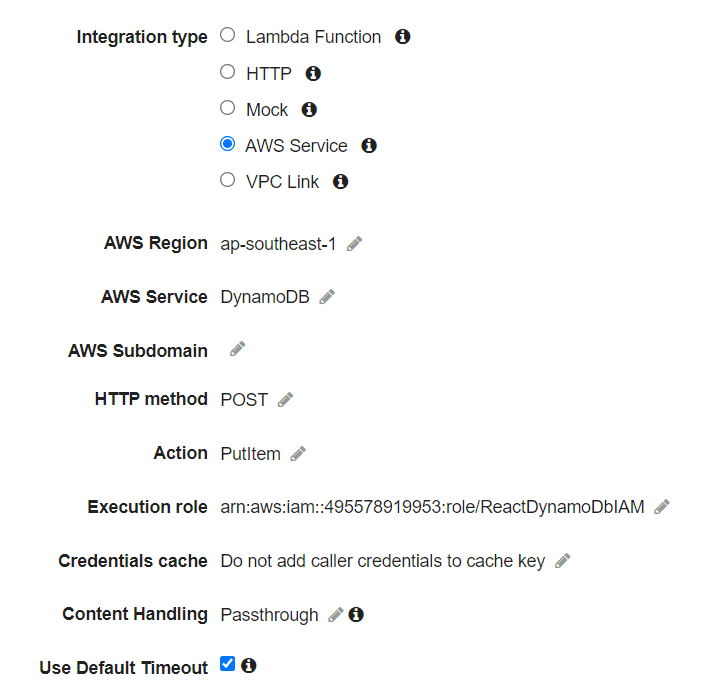Screen dimensions: 708x699
Task: Click info icon next to Default Timeout checkbox
Action: coord(248,665)
